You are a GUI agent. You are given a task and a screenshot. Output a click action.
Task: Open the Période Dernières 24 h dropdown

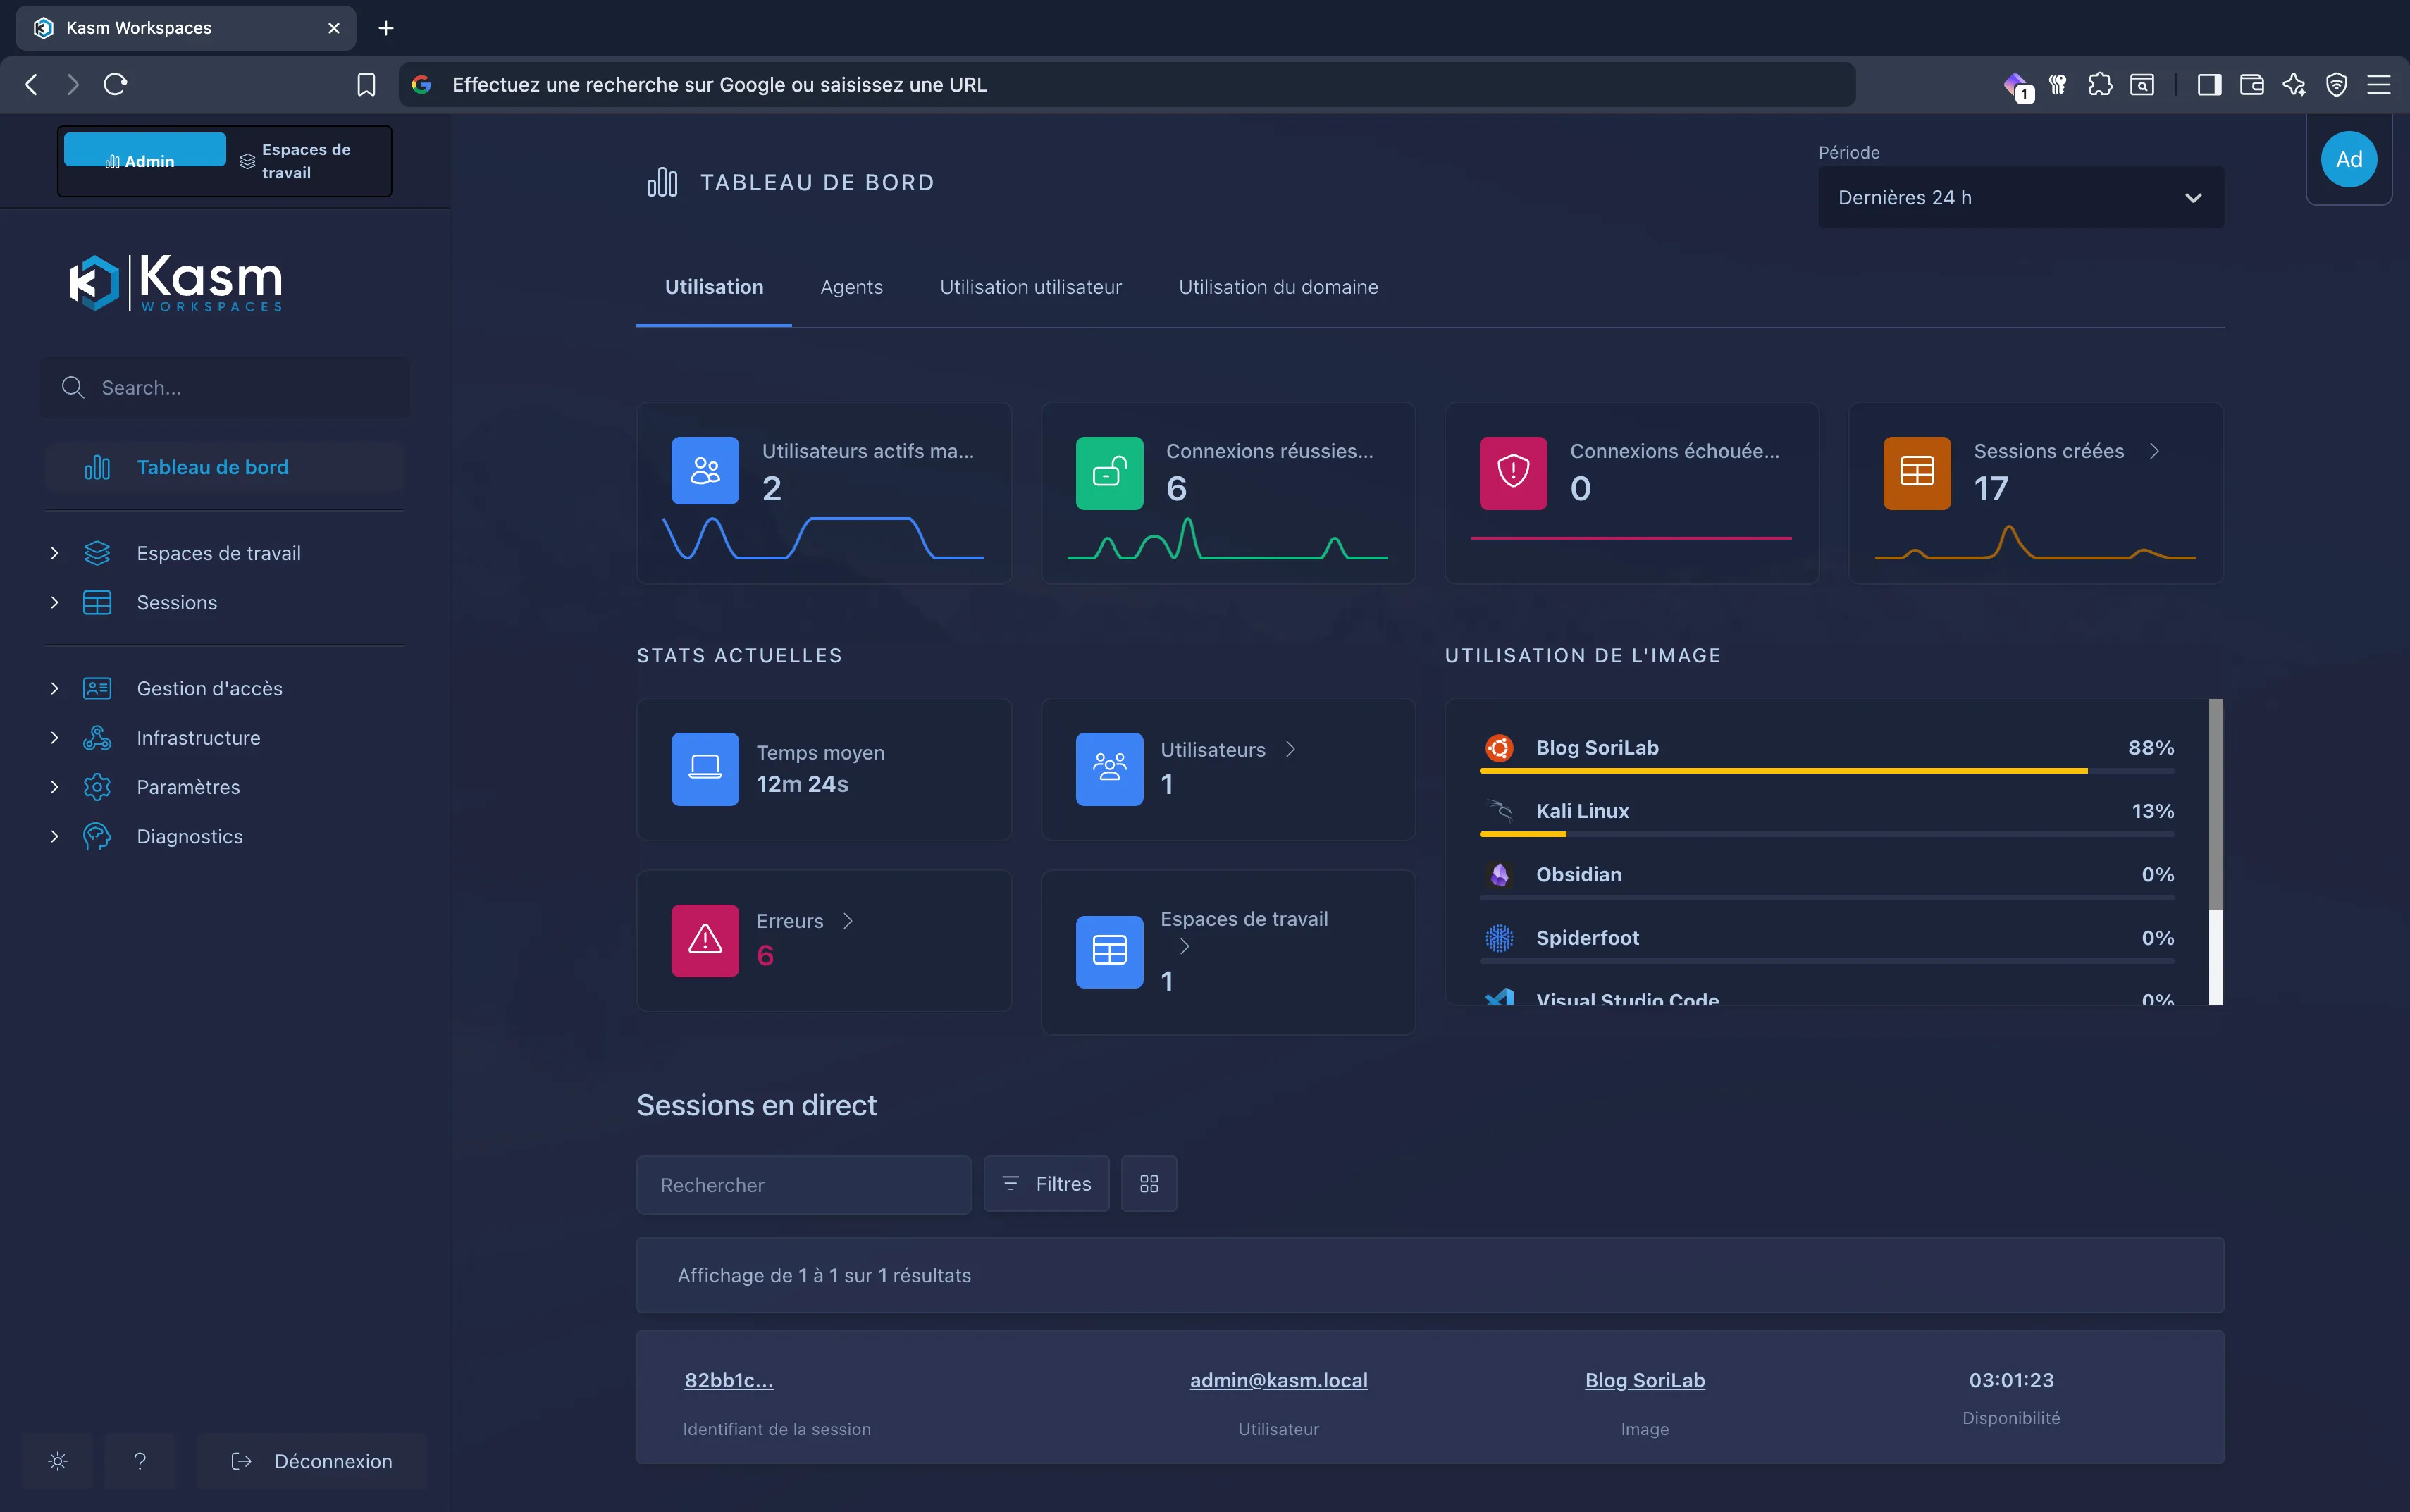[x=2020, y=198]
